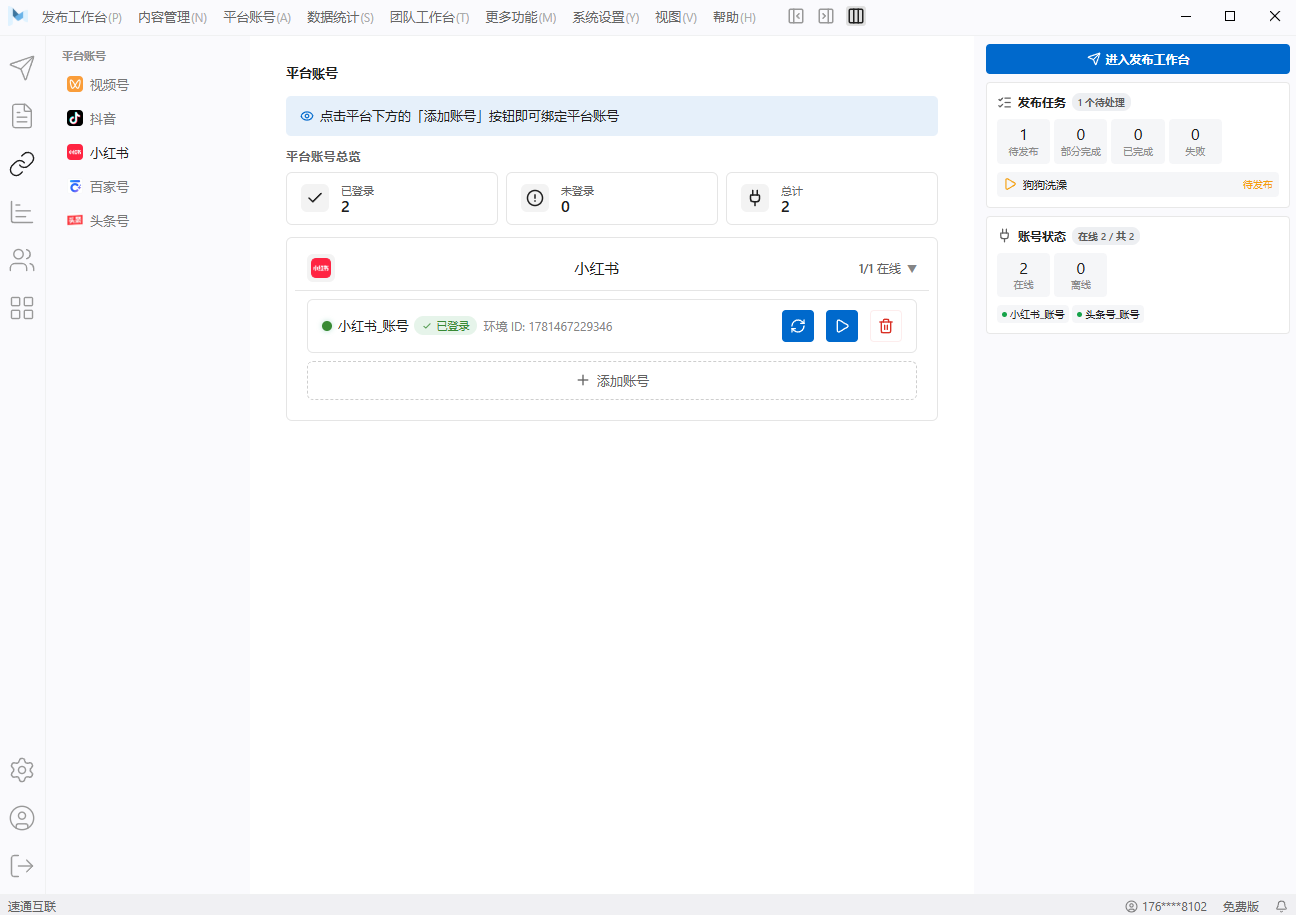Select the platform accounts link sidebar icon
This screenshot has width=1296, height=915.
point(22,164)
